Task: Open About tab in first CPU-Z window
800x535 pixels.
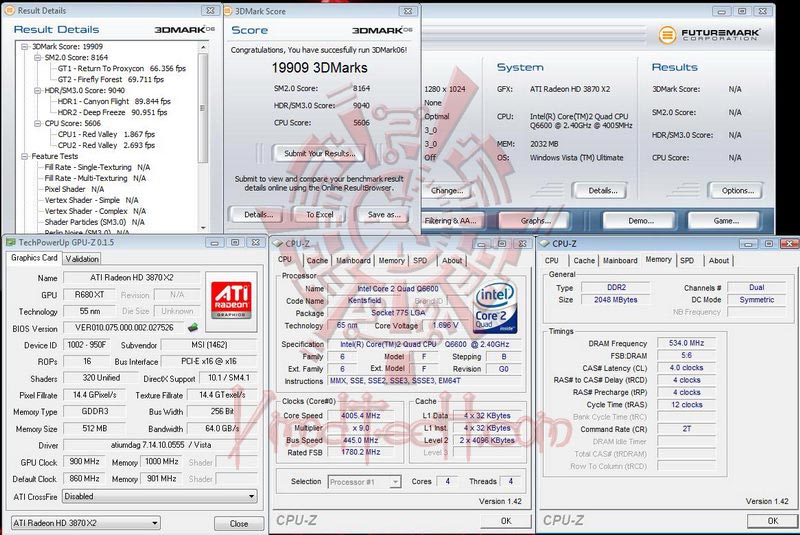Action: [452, 261]
